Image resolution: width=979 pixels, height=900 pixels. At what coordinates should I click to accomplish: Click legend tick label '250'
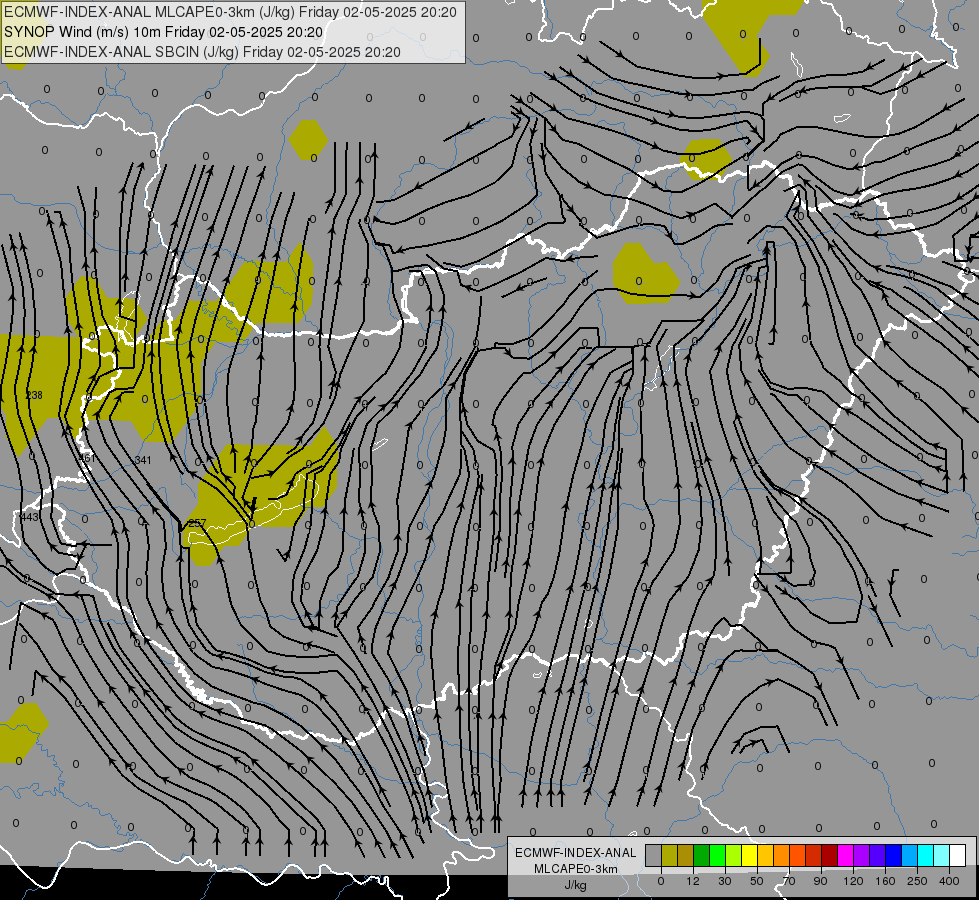click(917, 881)
